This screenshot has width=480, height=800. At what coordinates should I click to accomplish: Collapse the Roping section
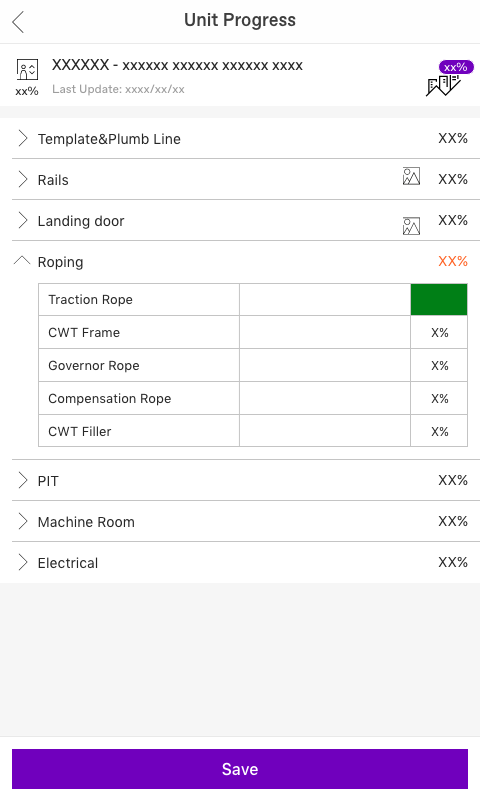22,261
